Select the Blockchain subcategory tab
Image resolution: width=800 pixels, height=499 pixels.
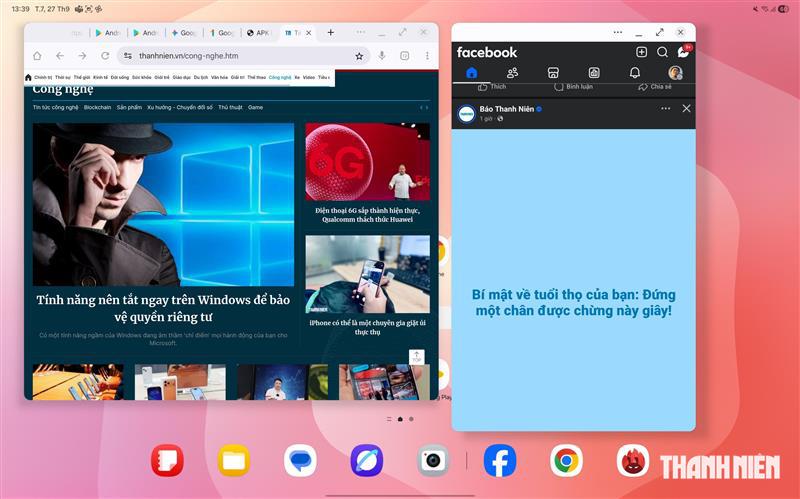click(x=97, y=107)
